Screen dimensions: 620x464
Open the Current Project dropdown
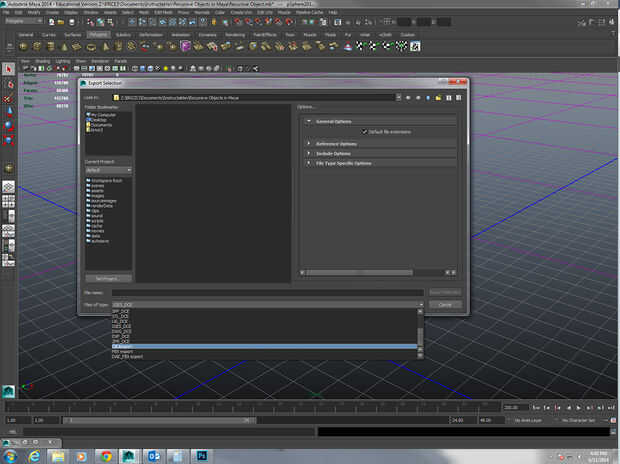pos(107,169)
